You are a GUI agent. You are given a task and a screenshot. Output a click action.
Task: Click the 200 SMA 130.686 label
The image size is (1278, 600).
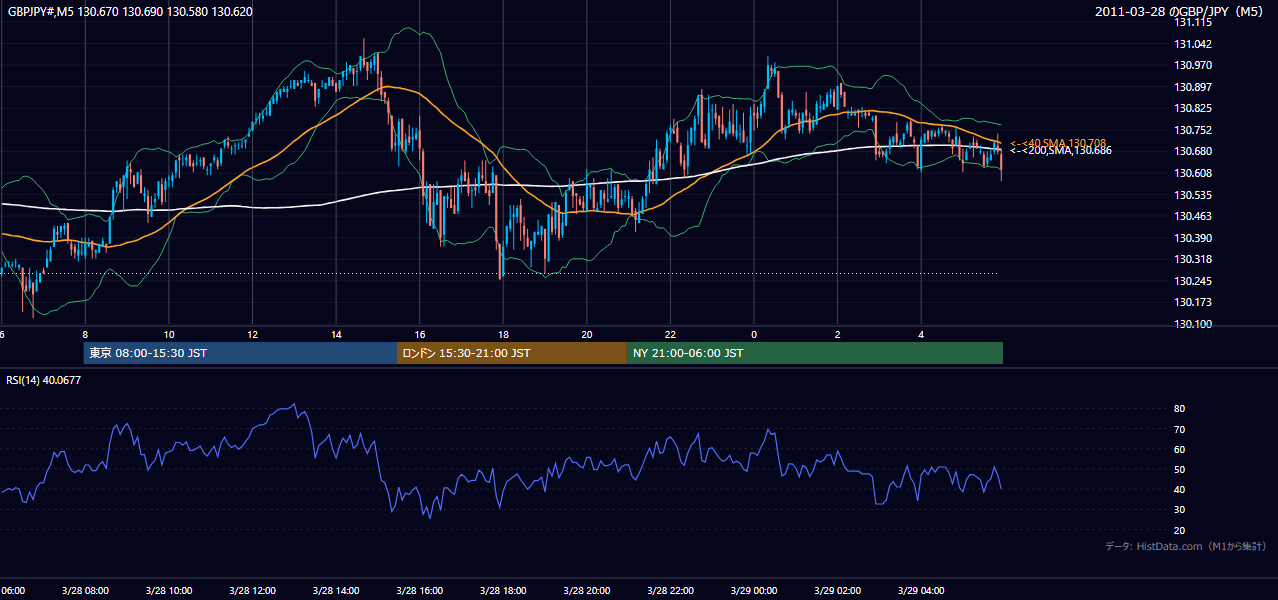1060,151
